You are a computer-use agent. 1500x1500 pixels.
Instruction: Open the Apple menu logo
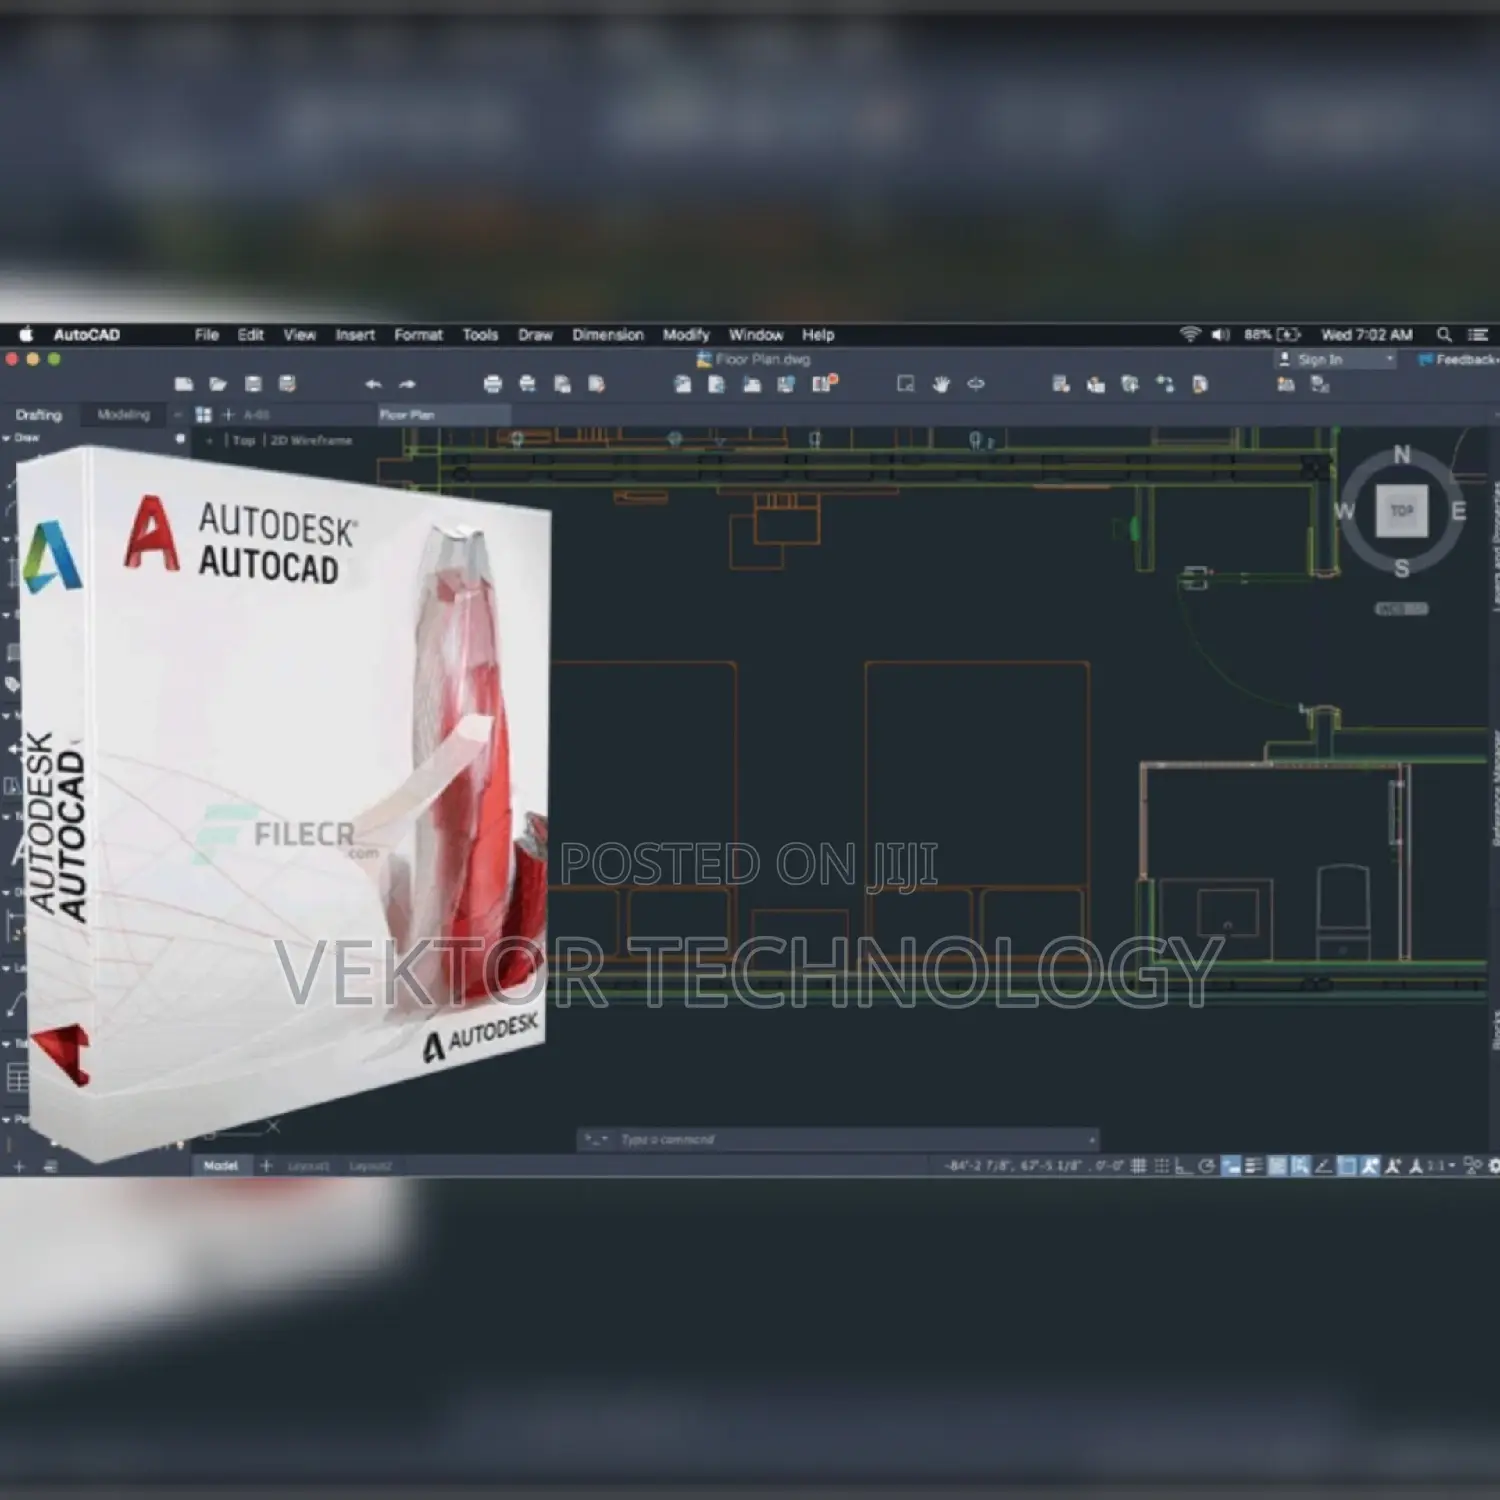click(26, 334)
